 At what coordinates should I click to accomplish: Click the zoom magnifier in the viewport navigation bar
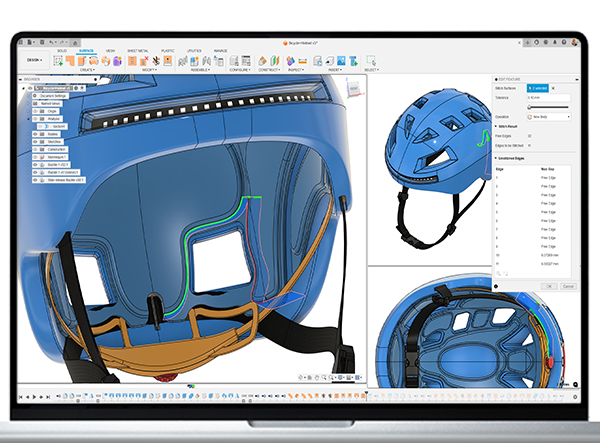pyautogui.click(x=324, y=377)
